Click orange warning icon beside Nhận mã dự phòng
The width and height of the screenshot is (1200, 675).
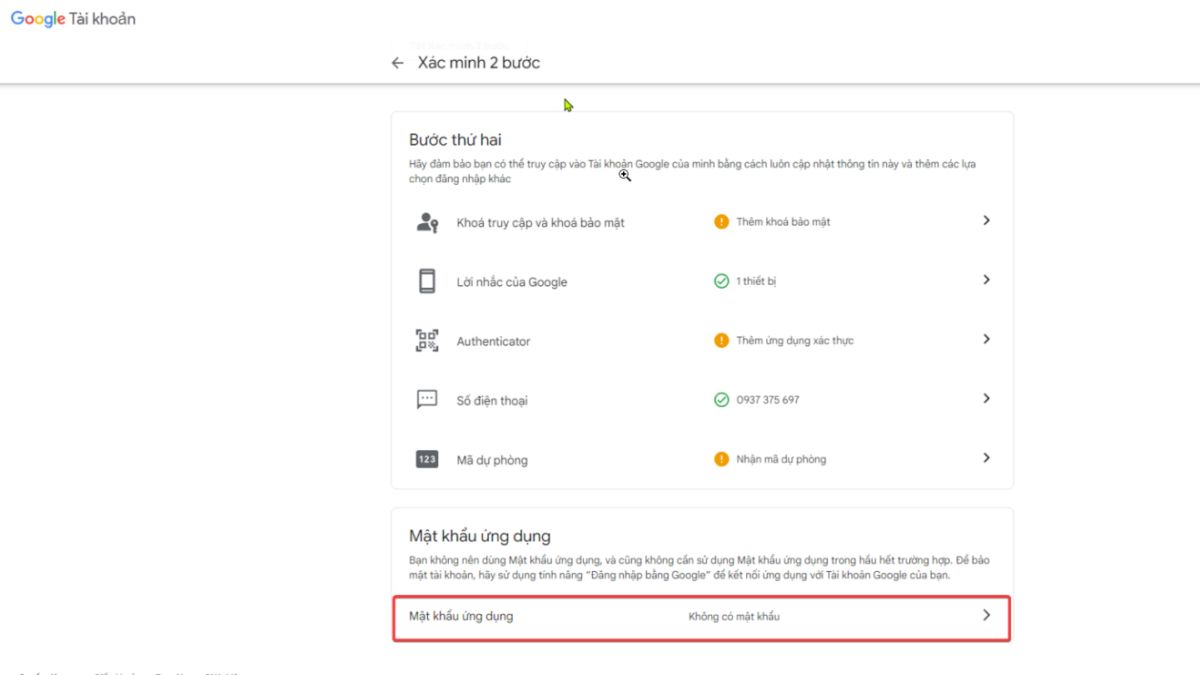click(721, 459)
